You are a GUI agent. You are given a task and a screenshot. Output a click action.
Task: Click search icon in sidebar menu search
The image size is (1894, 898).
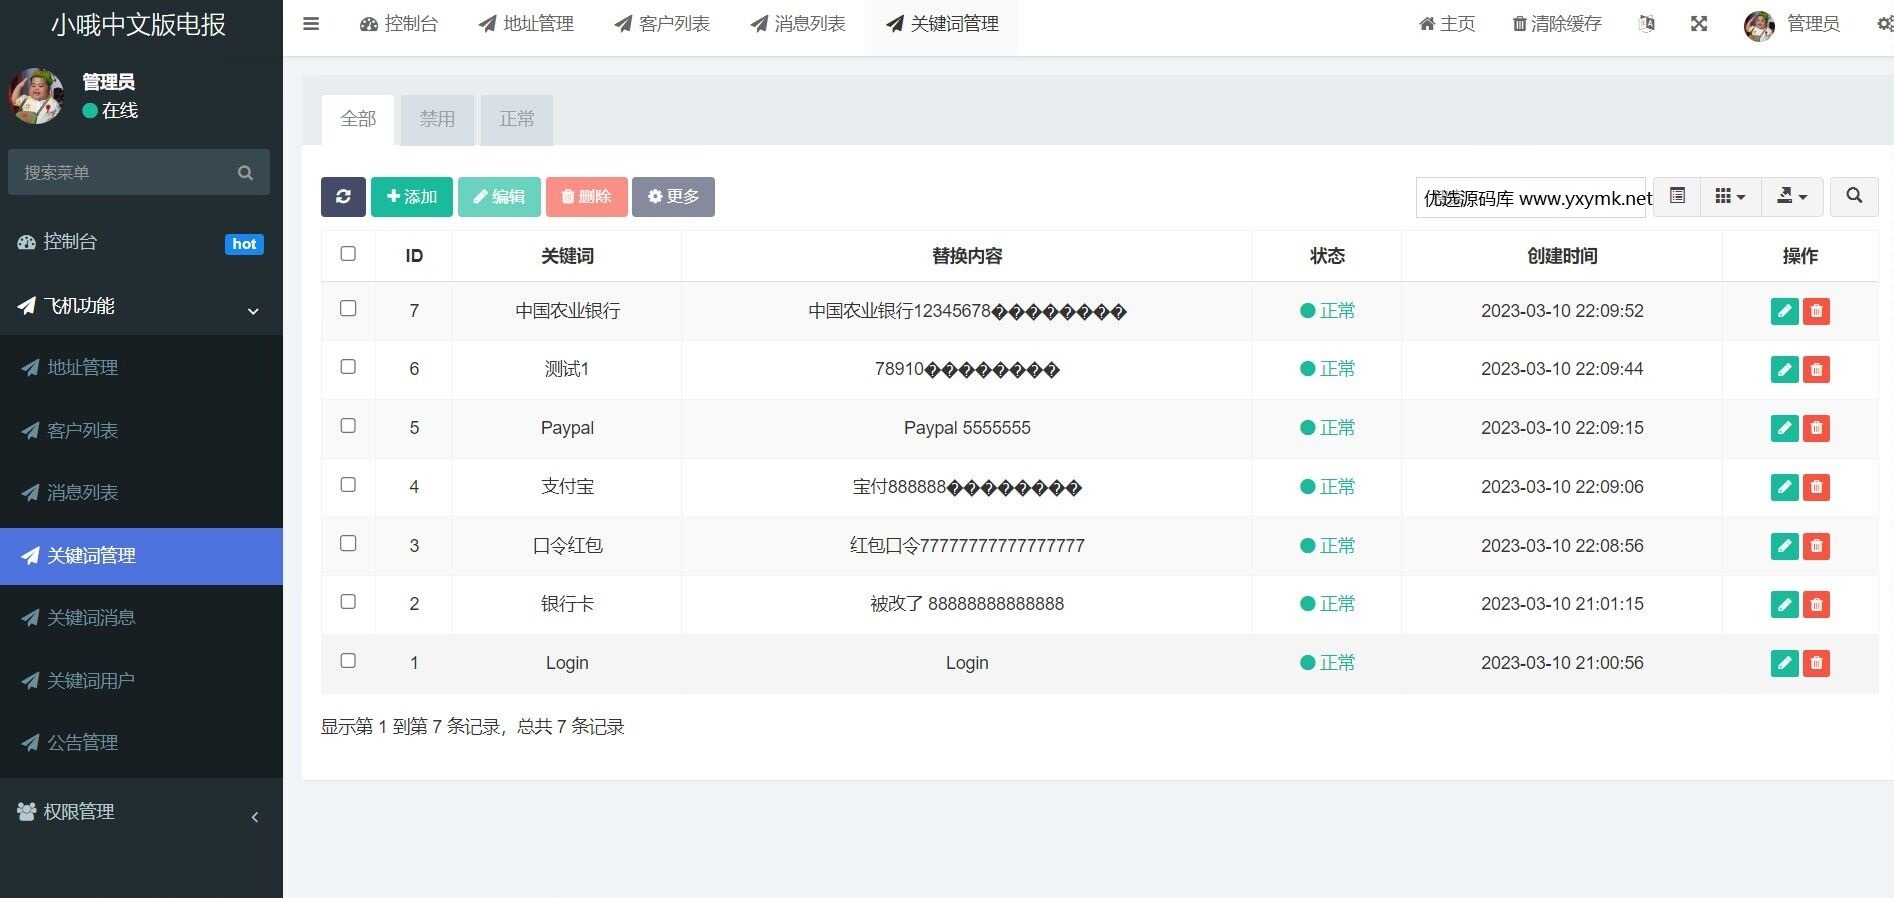245,173
